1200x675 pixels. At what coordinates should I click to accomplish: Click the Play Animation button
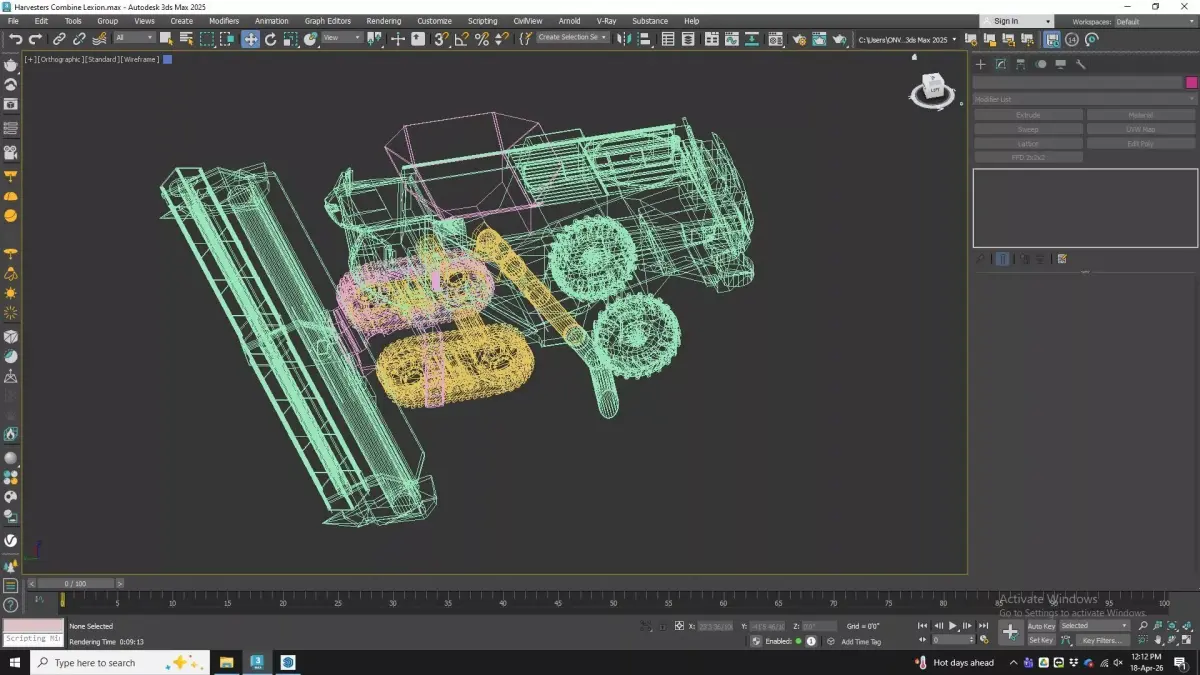click(x=952, y=626)
